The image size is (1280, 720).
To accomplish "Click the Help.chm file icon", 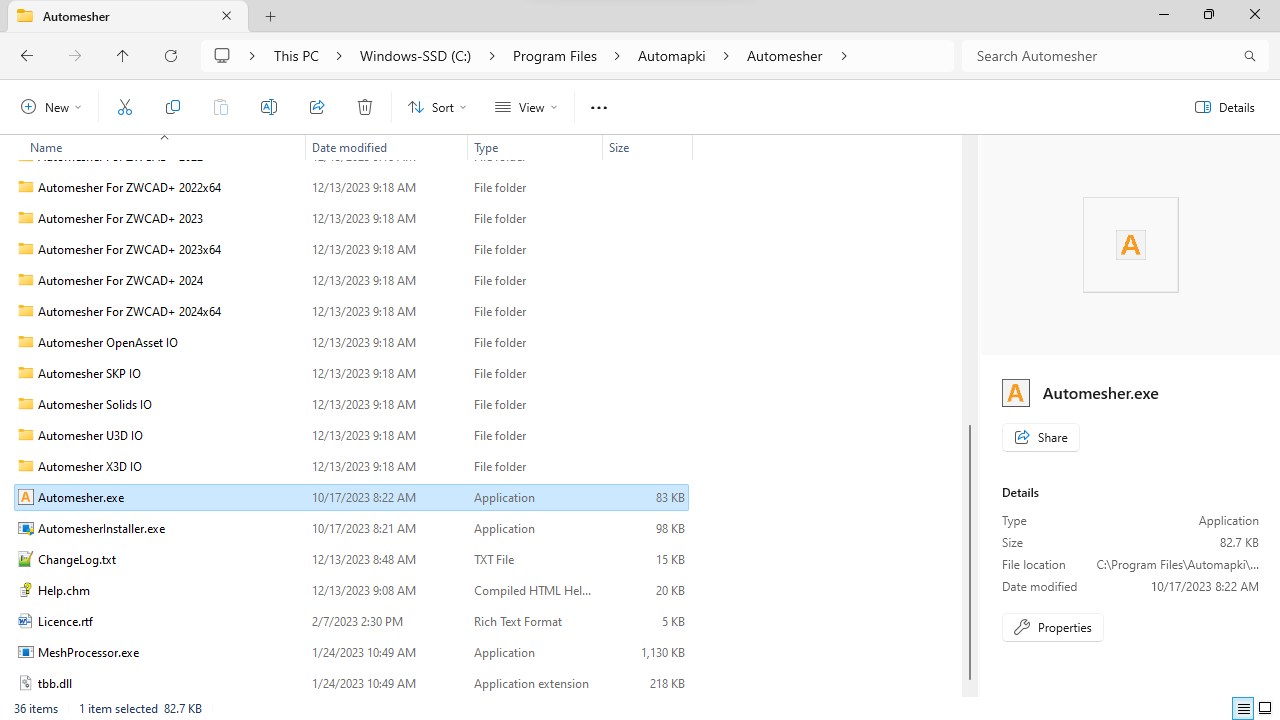I will click(26, 590).
